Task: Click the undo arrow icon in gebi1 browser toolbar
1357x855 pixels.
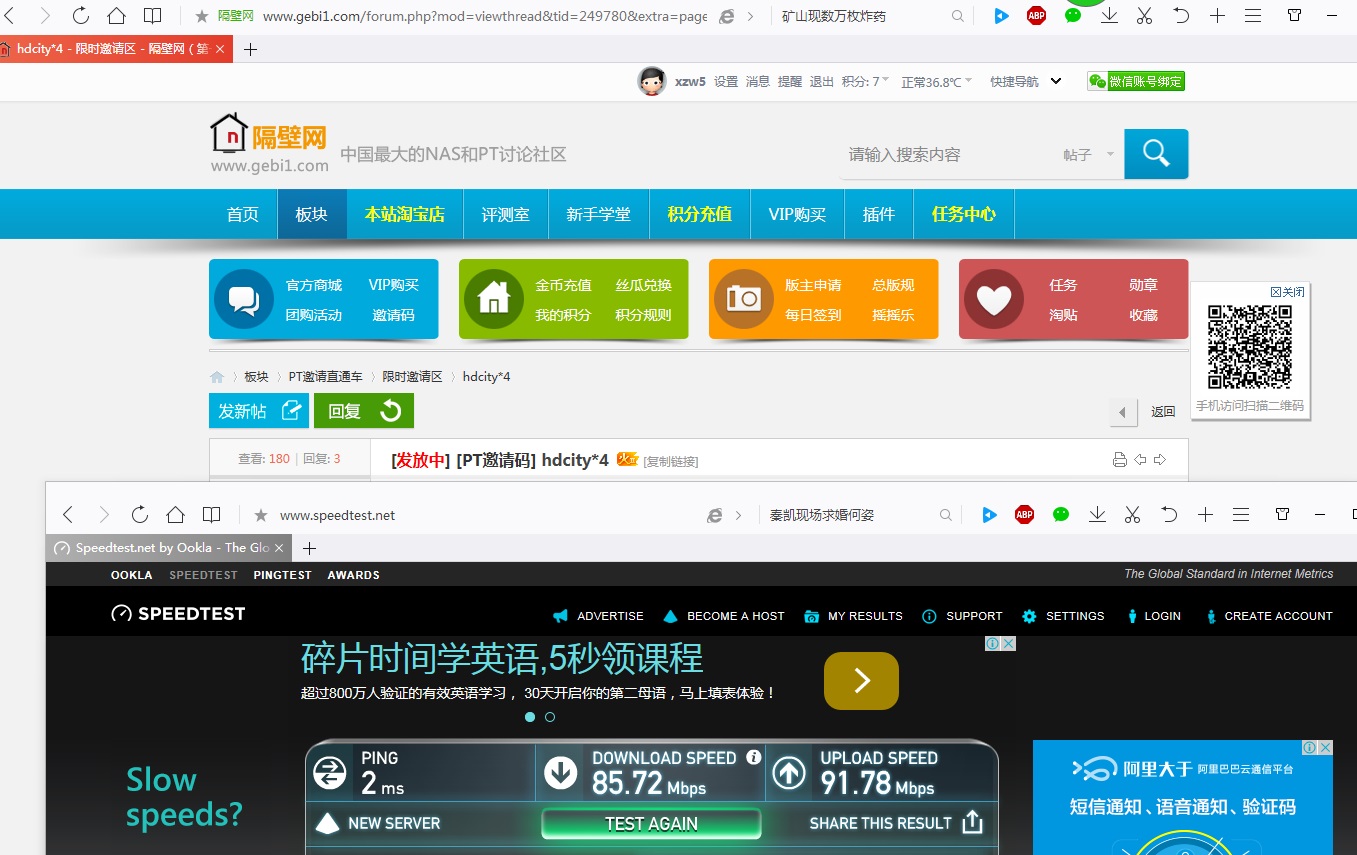Action: (x=1181, y=16)
